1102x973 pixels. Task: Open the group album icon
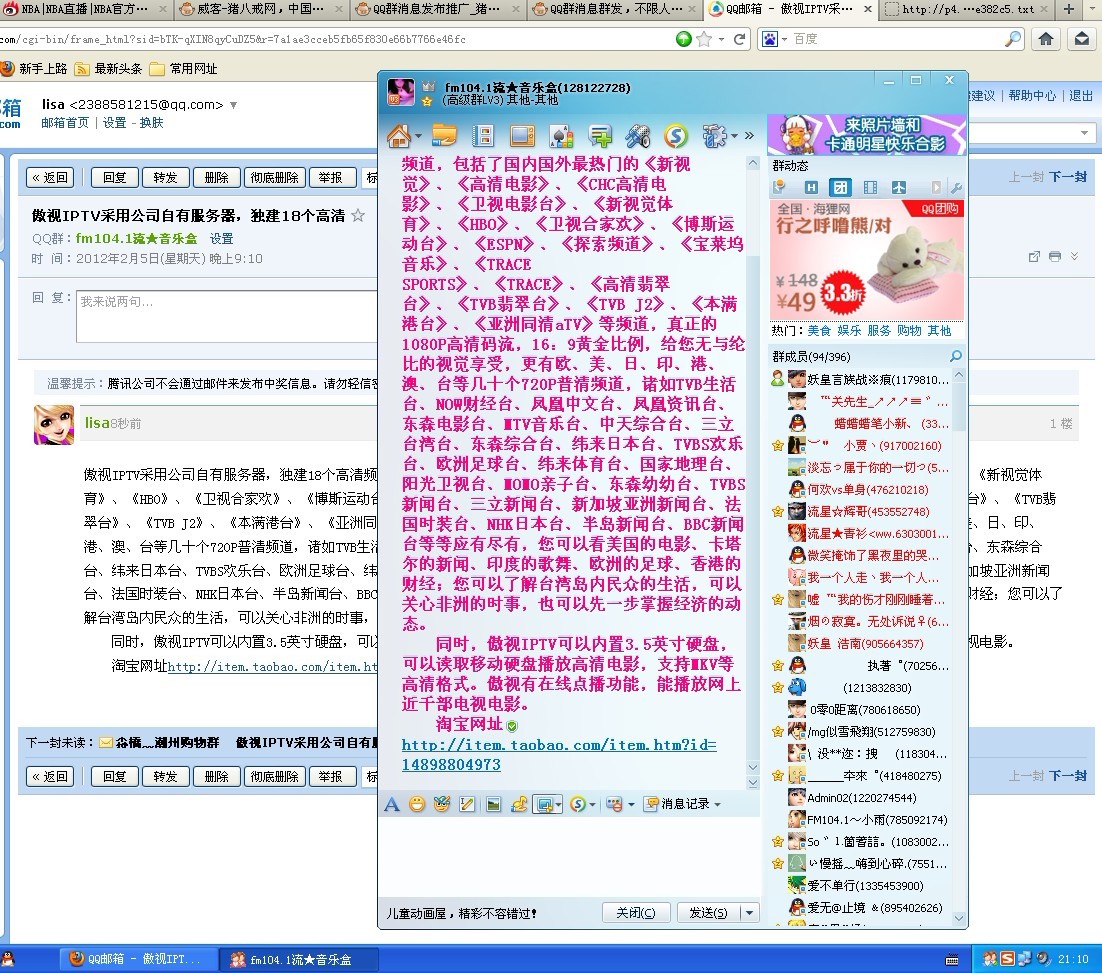485,135
